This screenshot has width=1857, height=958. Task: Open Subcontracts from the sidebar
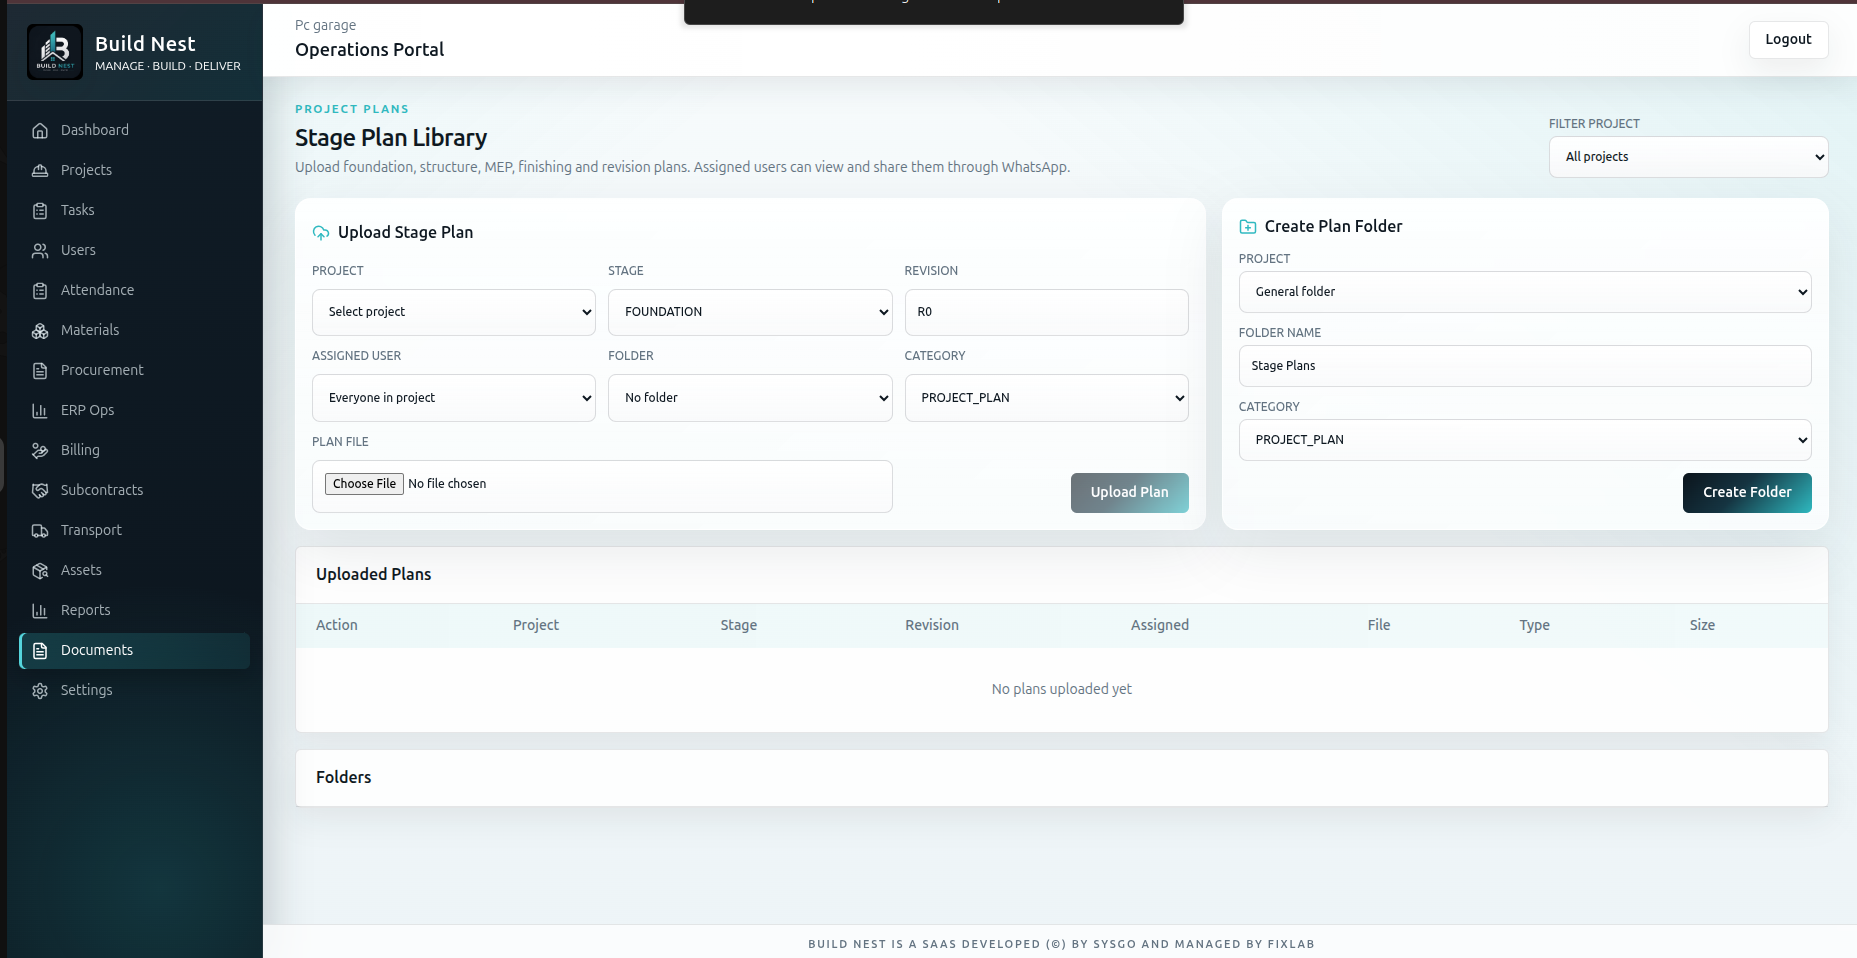(134, 490)
